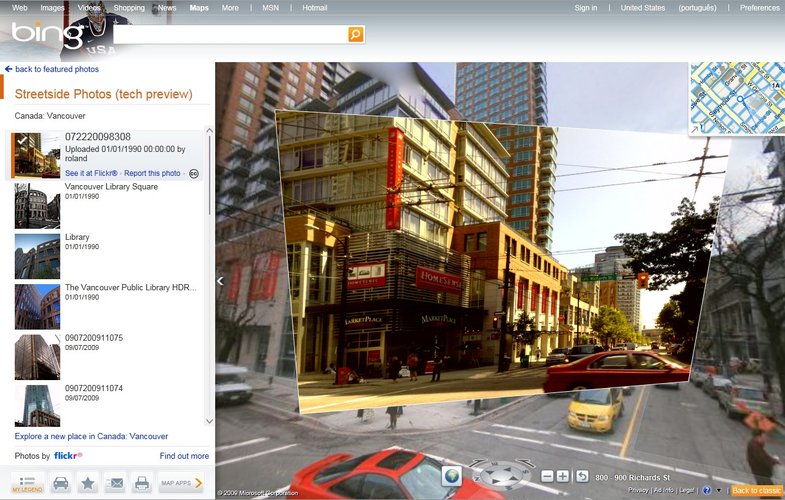Click the undo rotate-back arrow icon

[x=582, y=476]
